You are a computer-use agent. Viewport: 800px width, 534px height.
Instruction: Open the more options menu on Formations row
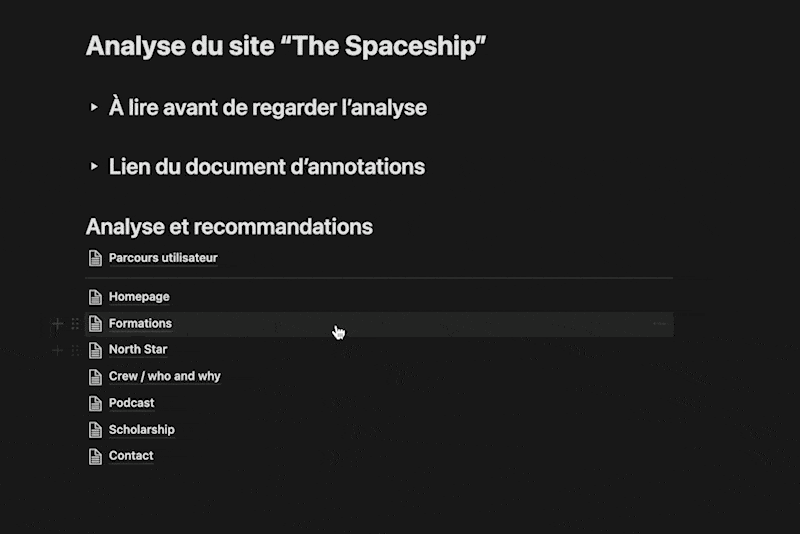659,324
